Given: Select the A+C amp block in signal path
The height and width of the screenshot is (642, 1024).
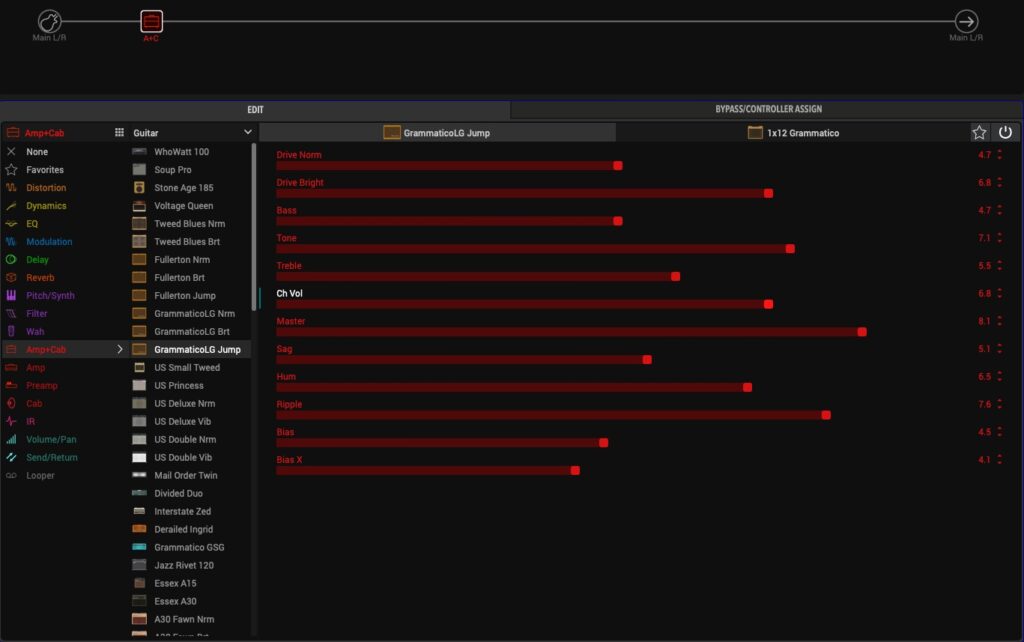Looking at the screenshot, I should pyautogui.click(x=151, y=21).
